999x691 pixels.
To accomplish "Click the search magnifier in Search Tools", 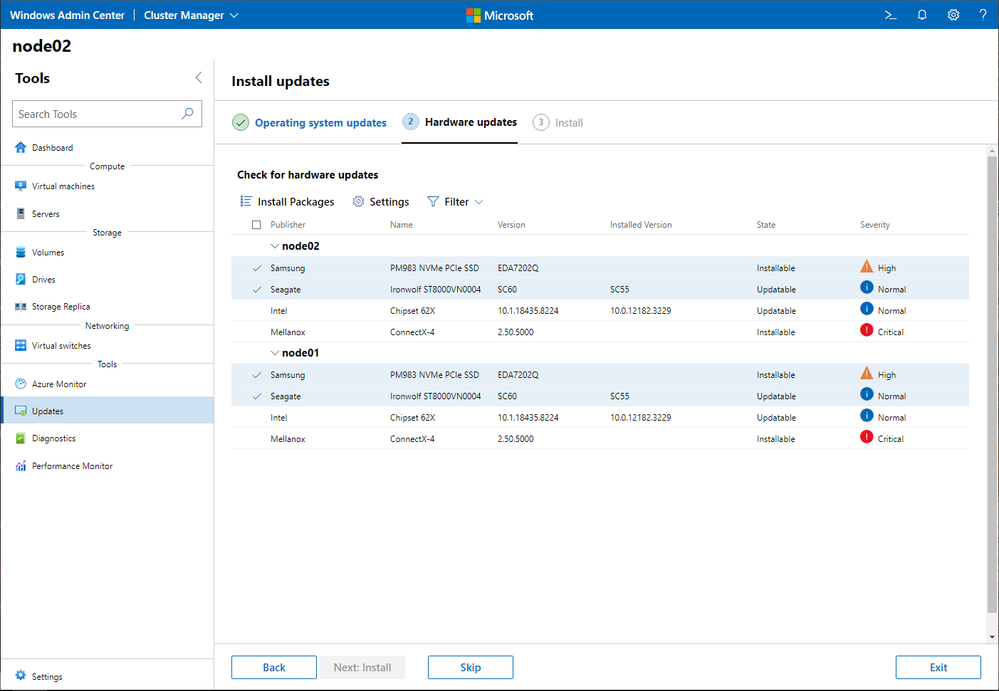I will [187, 114].
